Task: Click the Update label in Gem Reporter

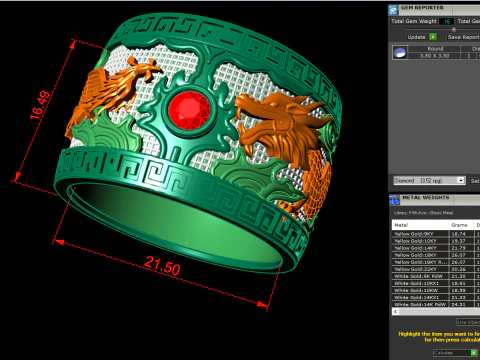Action: (416, 37)
